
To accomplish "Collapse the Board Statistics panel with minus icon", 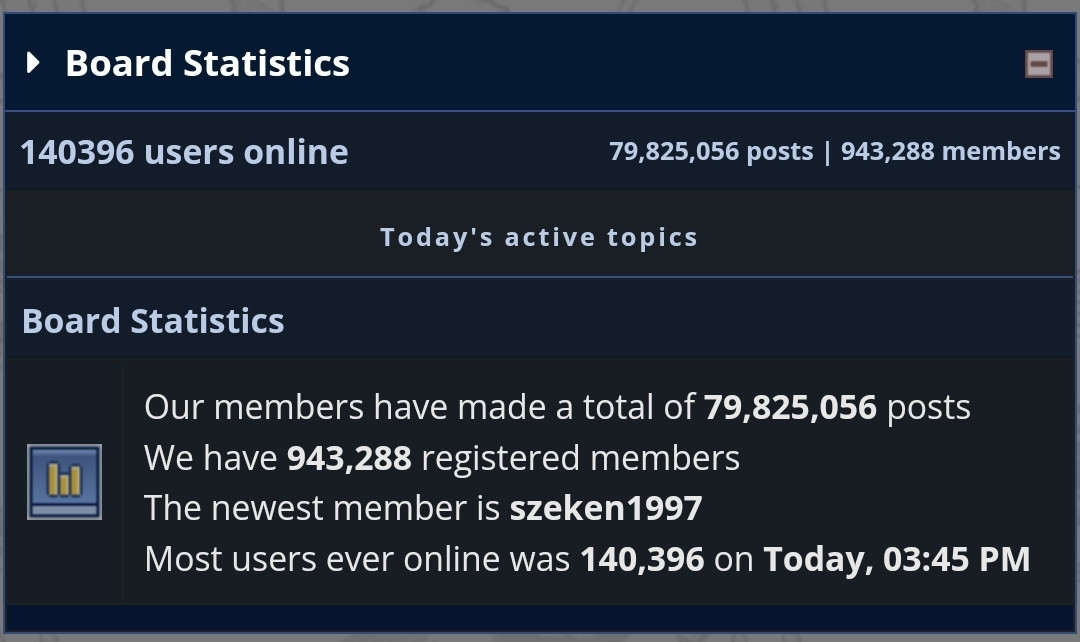I will tap(1039, 64).
